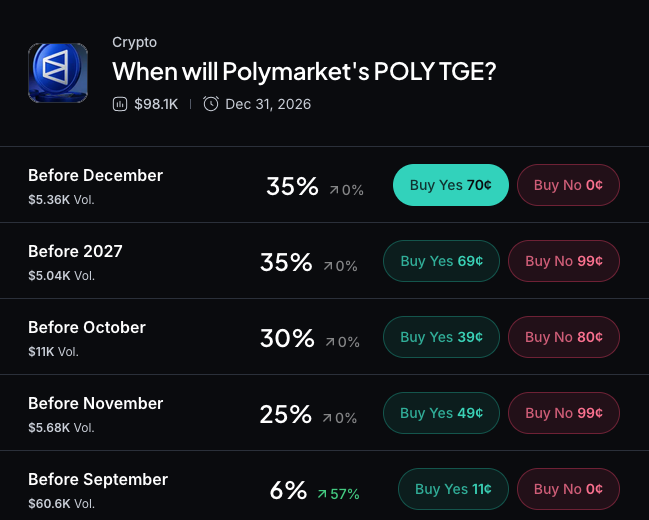649x520 pixels.
Task: Click the green 57% change arrow icon
Action: click(x=322, y=494)
